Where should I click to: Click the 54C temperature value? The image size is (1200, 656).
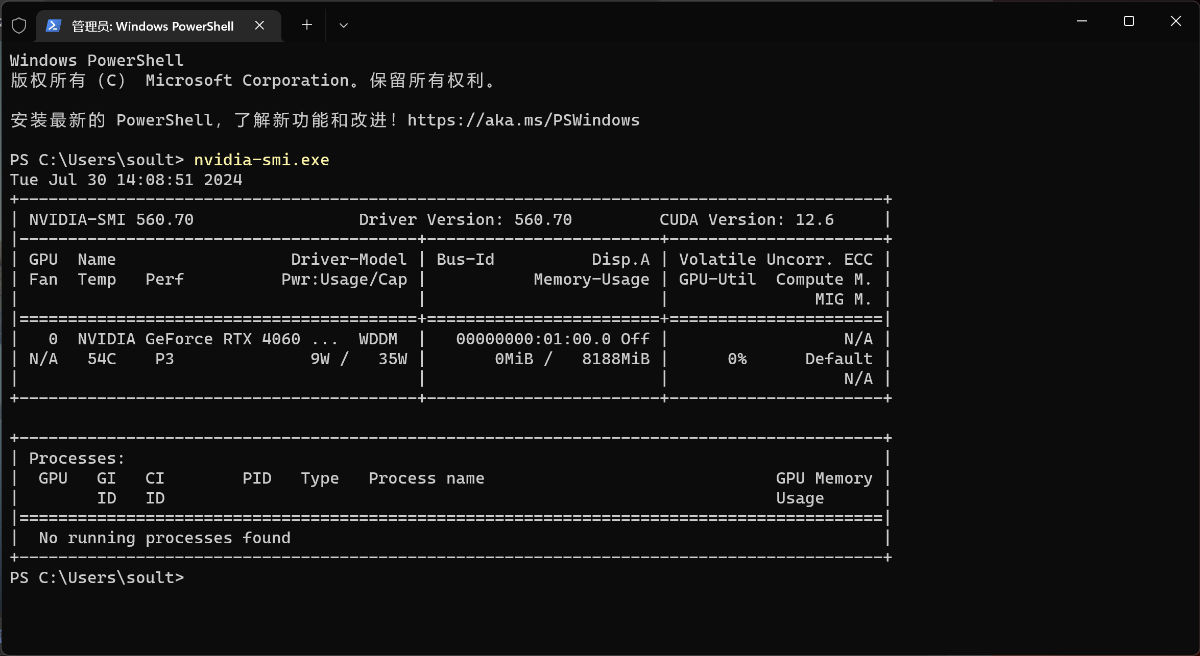coord(102,359)
